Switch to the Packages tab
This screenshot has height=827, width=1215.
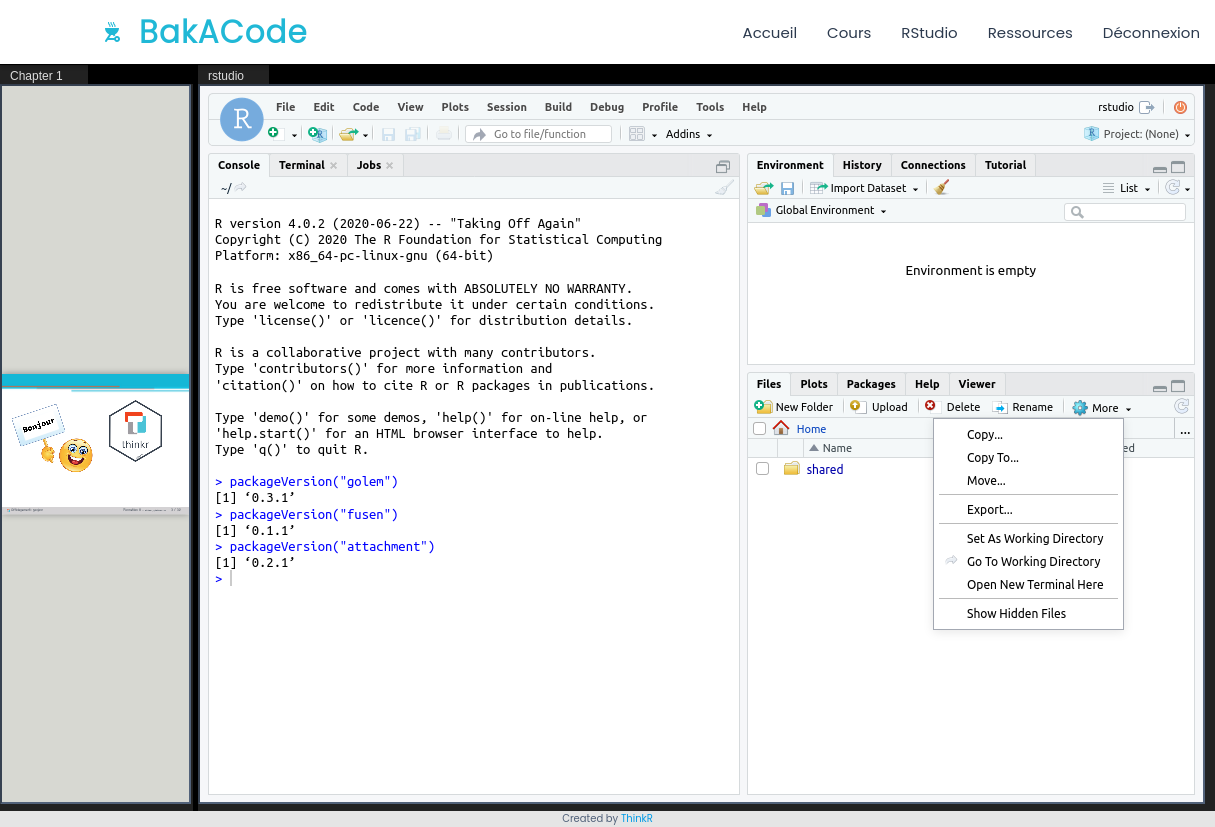coord(871,384)
